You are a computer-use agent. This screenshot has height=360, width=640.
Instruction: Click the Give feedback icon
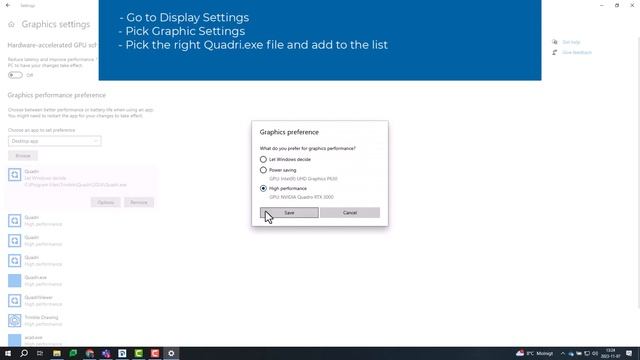(554, 53)
